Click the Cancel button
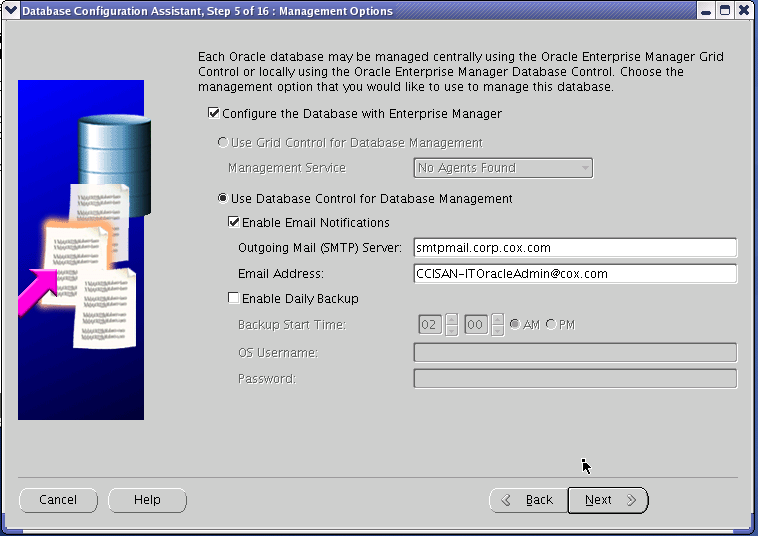Viewport: 758px width, 536px height. click(58, 500)
